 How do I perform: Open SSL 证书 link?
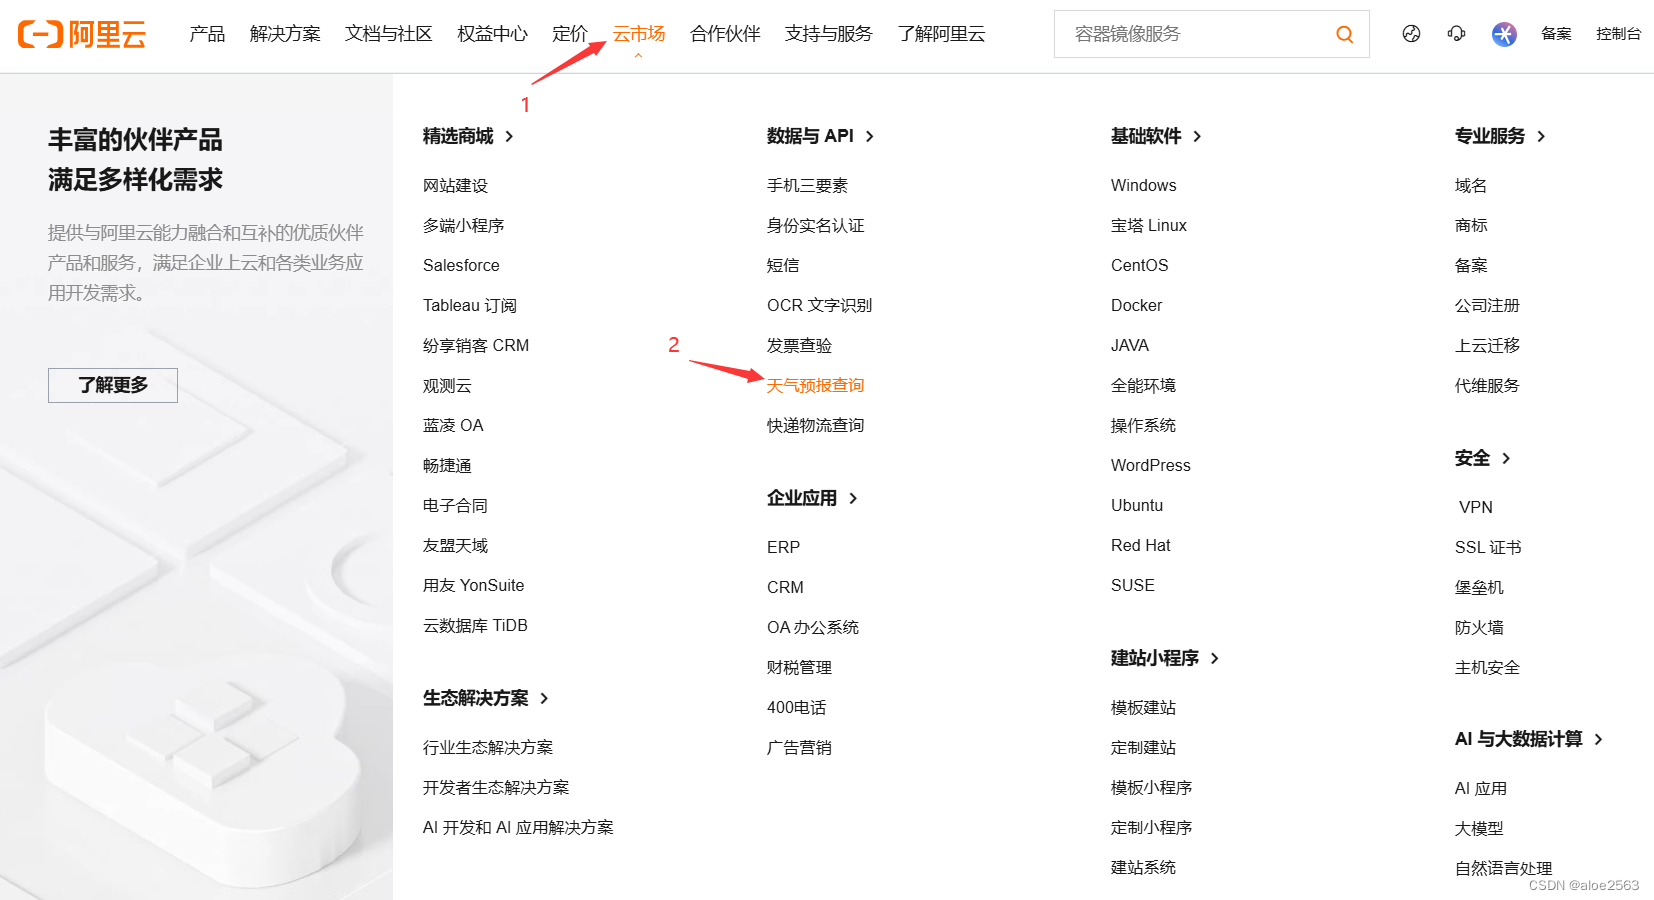pyautogui.click(x=1488, y=547)
